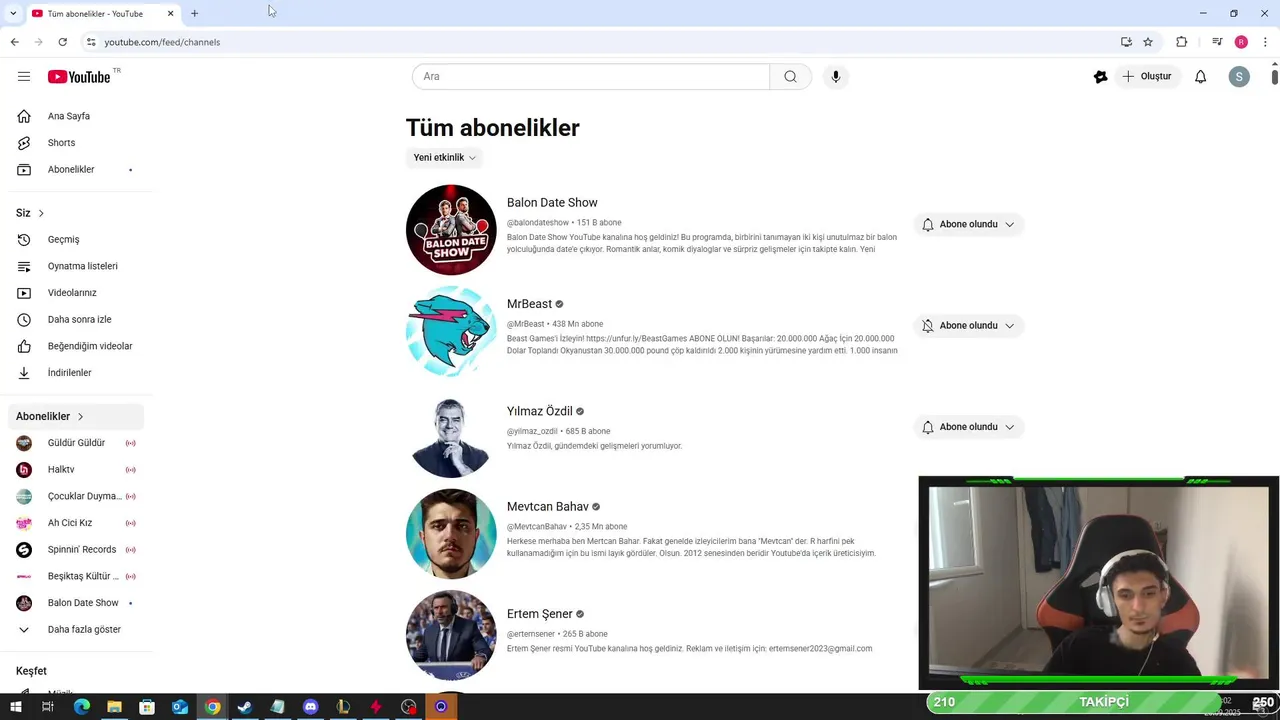This screenshot has width=1280, height=720.
Task: Click the install app icon in address bar
Action: [x=1126, y=42]
